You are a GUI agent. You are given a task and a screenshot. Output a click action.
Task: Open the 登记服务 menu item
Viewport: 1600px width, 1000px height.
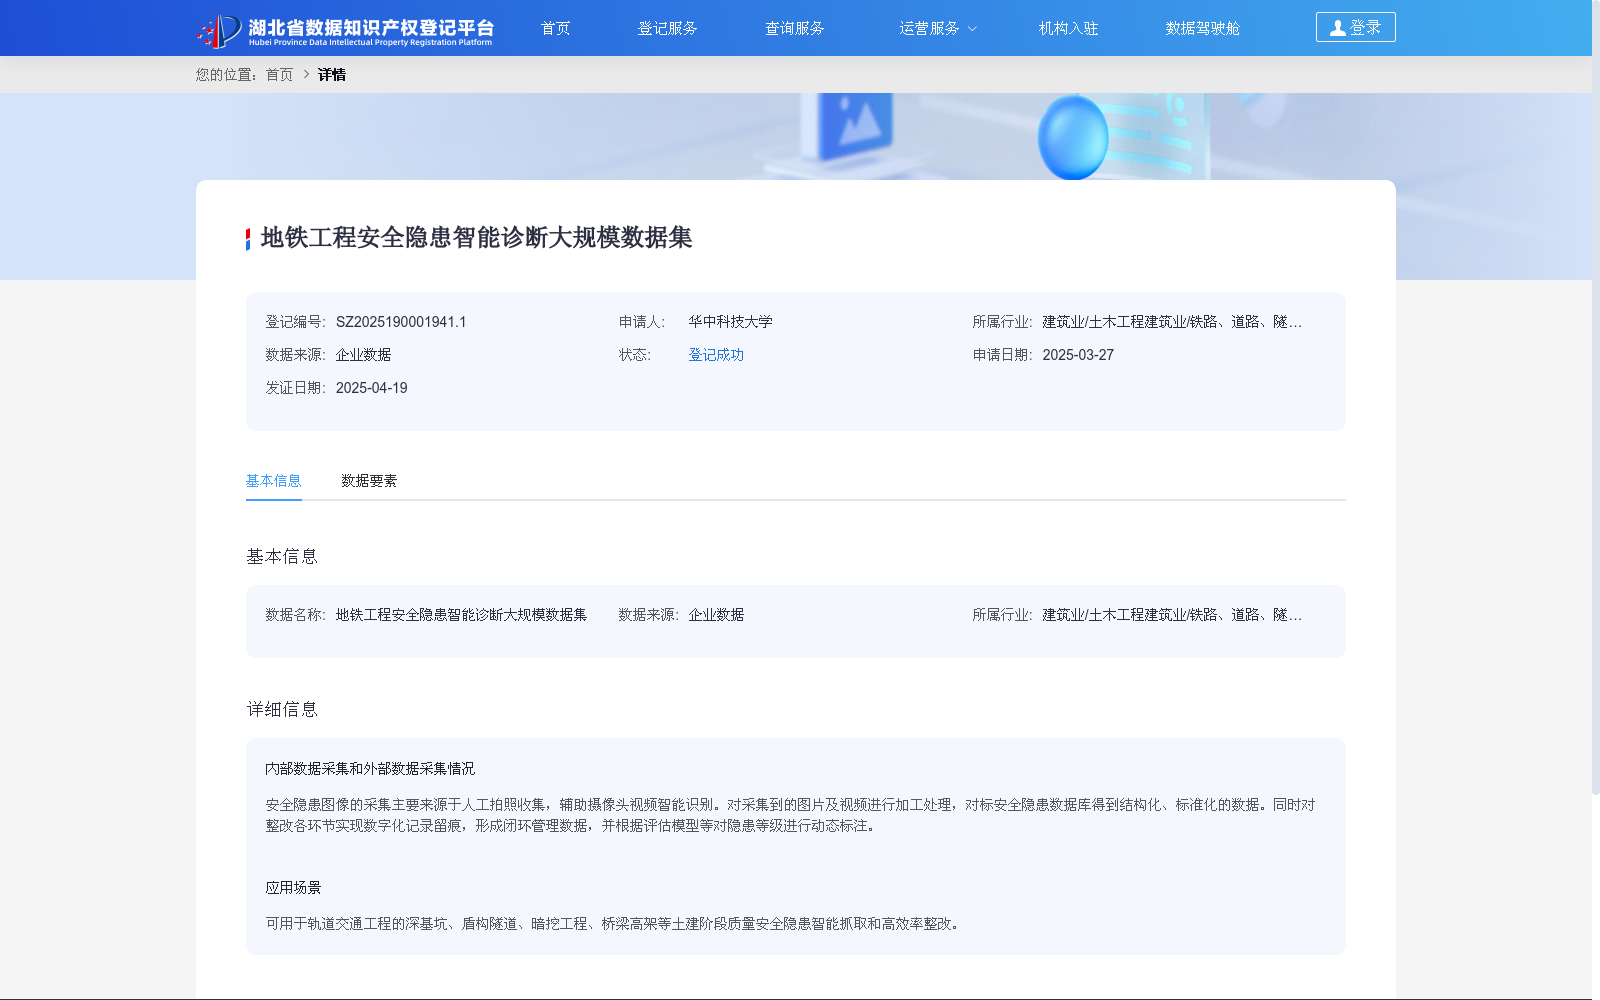[667, 28]
